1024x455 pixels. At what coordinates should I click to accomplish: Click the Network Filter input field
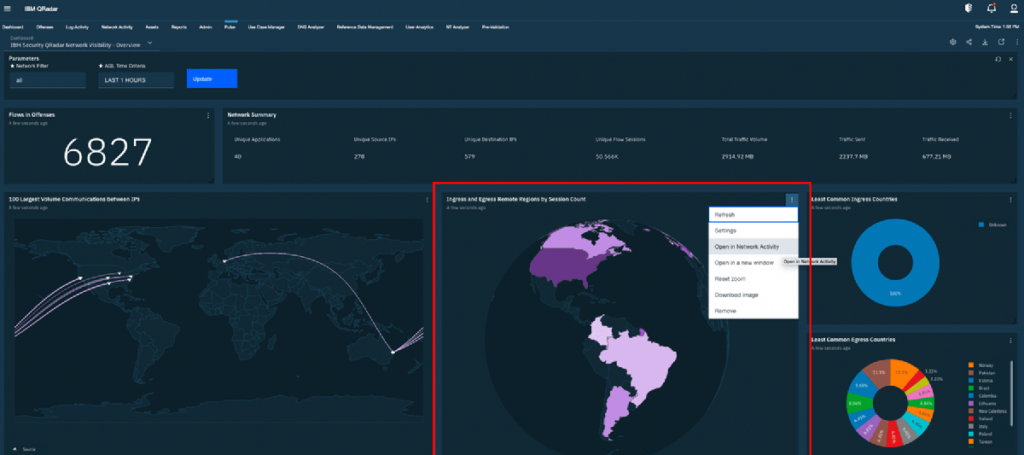(47, 80)
